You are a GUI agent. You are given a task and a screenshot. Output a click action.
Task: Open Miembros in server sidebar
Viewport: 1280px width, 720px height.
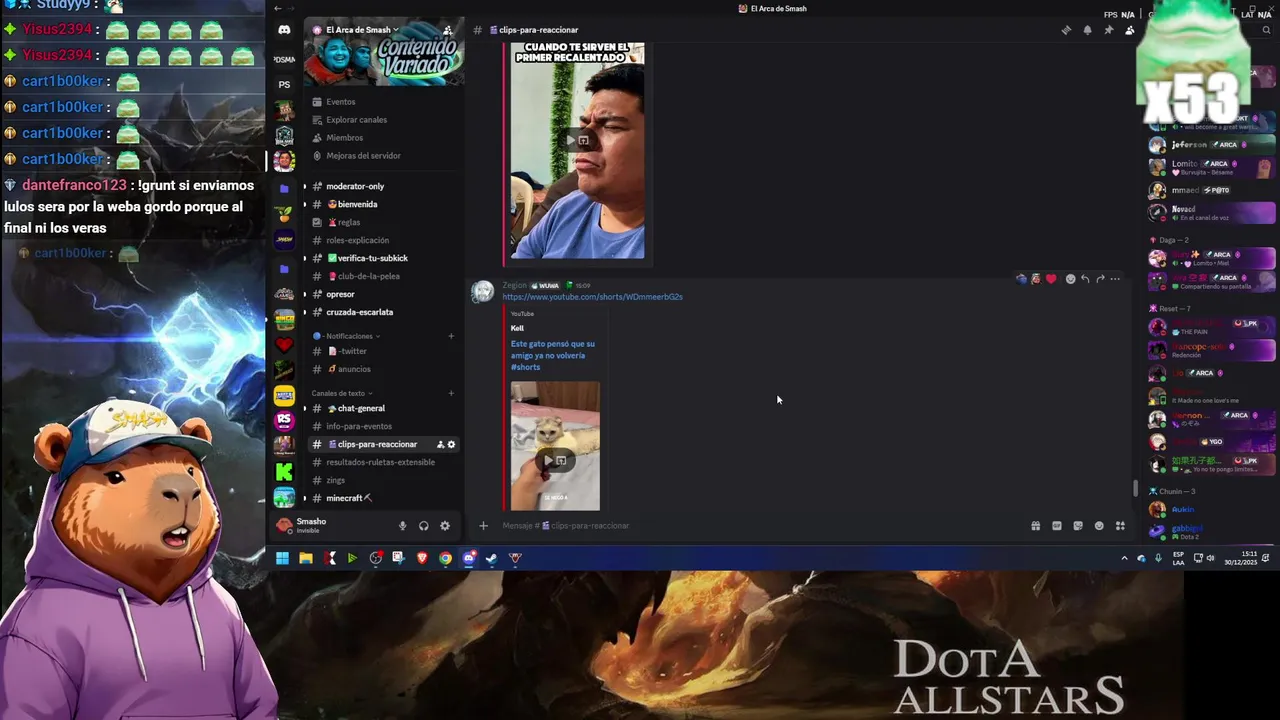coord(383,138)
